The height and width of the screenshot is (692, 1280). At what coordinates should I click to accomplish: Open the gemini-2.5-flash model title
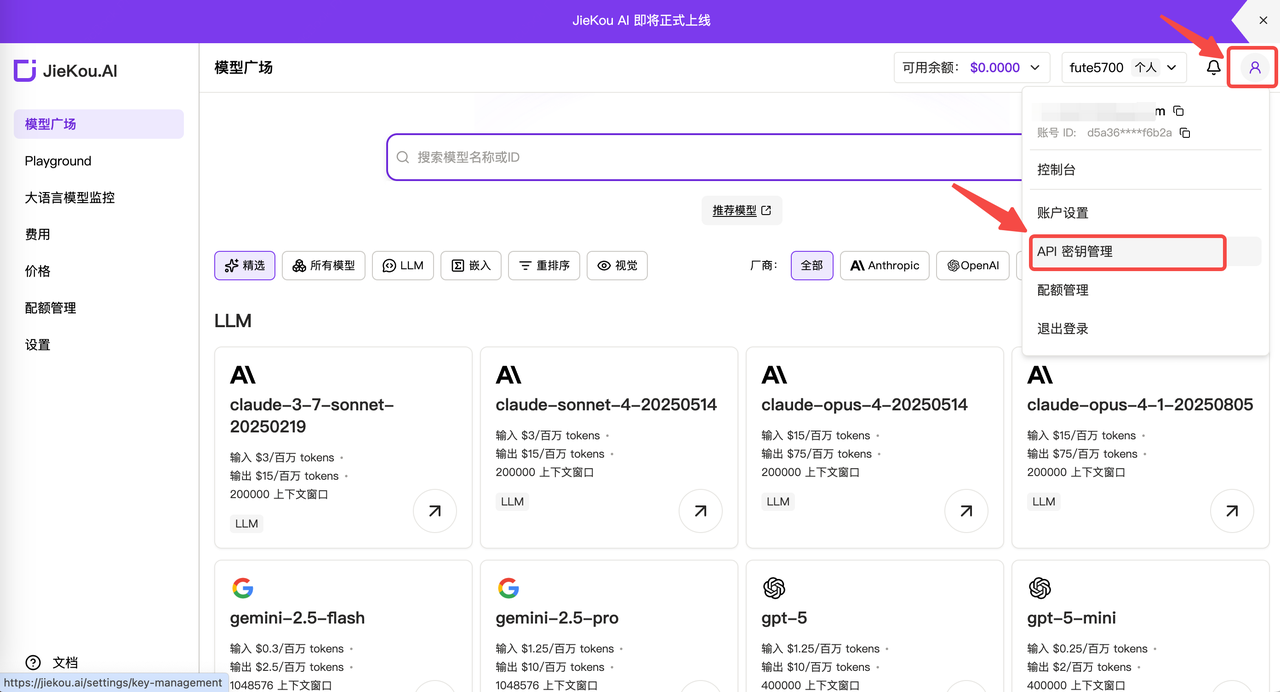[x=297, y=618]
